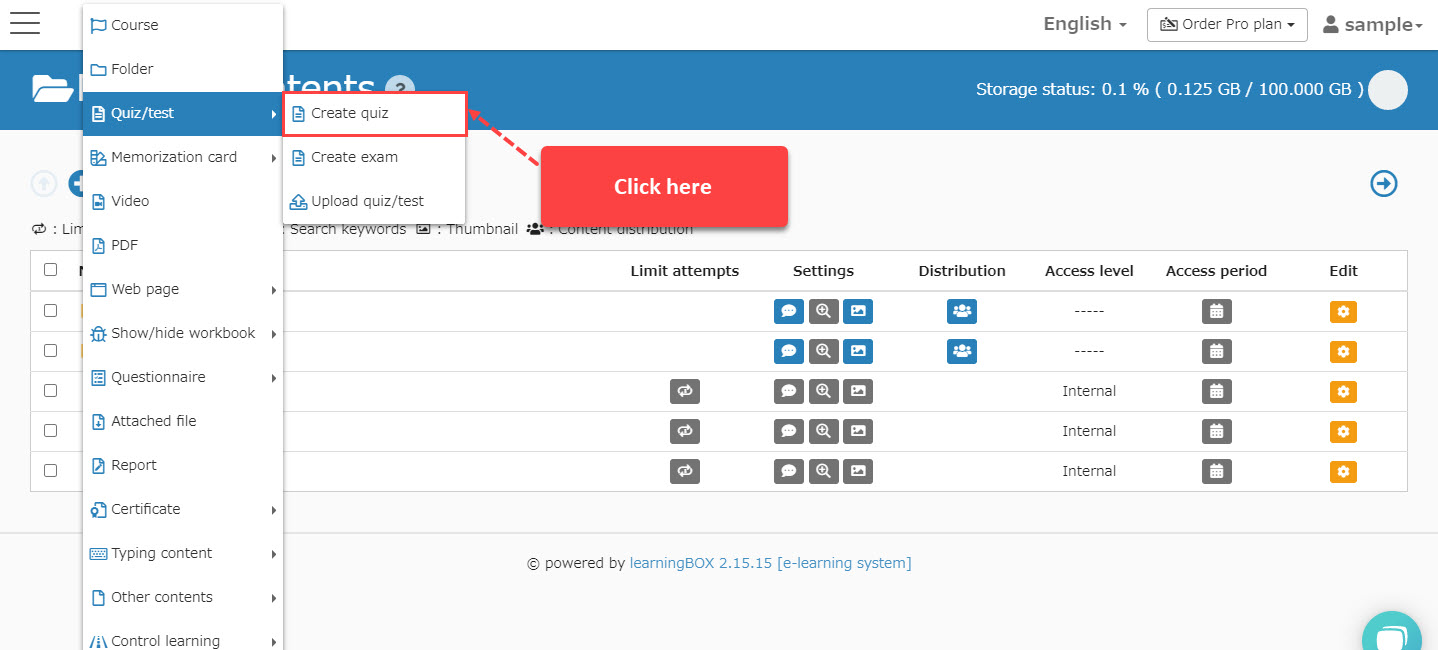This screenshot has width=1438, height=650.
Task: Toggle the select-all header checkbox
Action: point(51,270)
